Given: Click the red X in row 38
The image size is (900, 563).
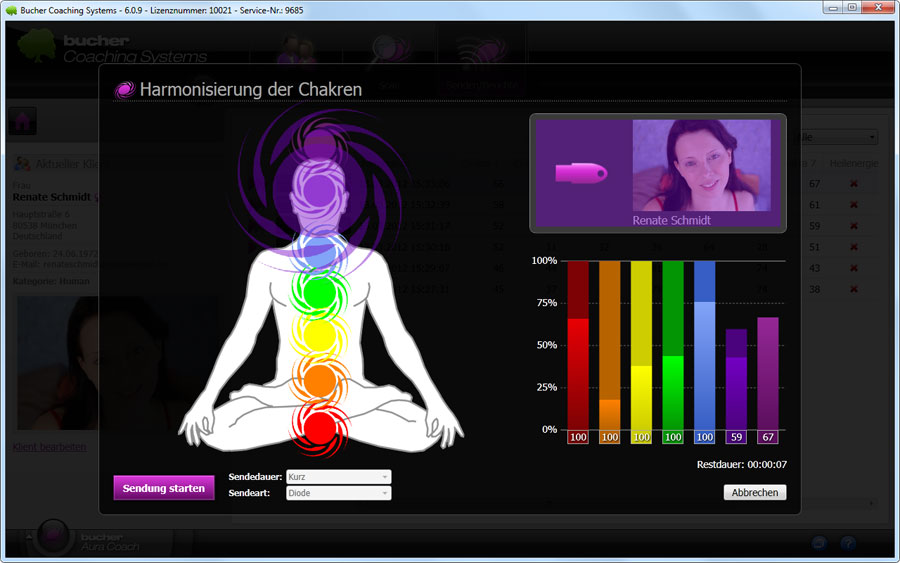Looking at the screenshot, I should (x=854, y=289).
